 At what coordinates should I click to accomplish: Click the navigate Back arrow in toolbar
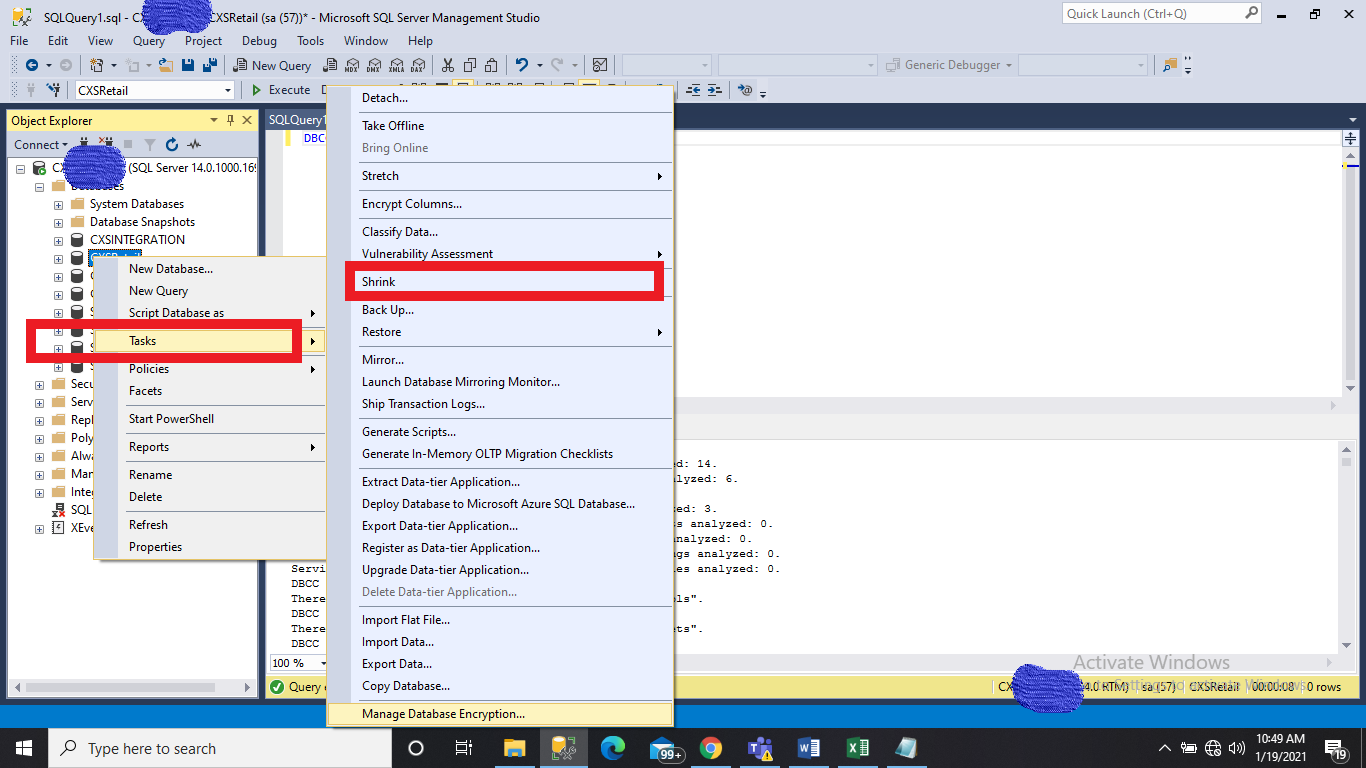pyautogui.click(x=32, y=65)
